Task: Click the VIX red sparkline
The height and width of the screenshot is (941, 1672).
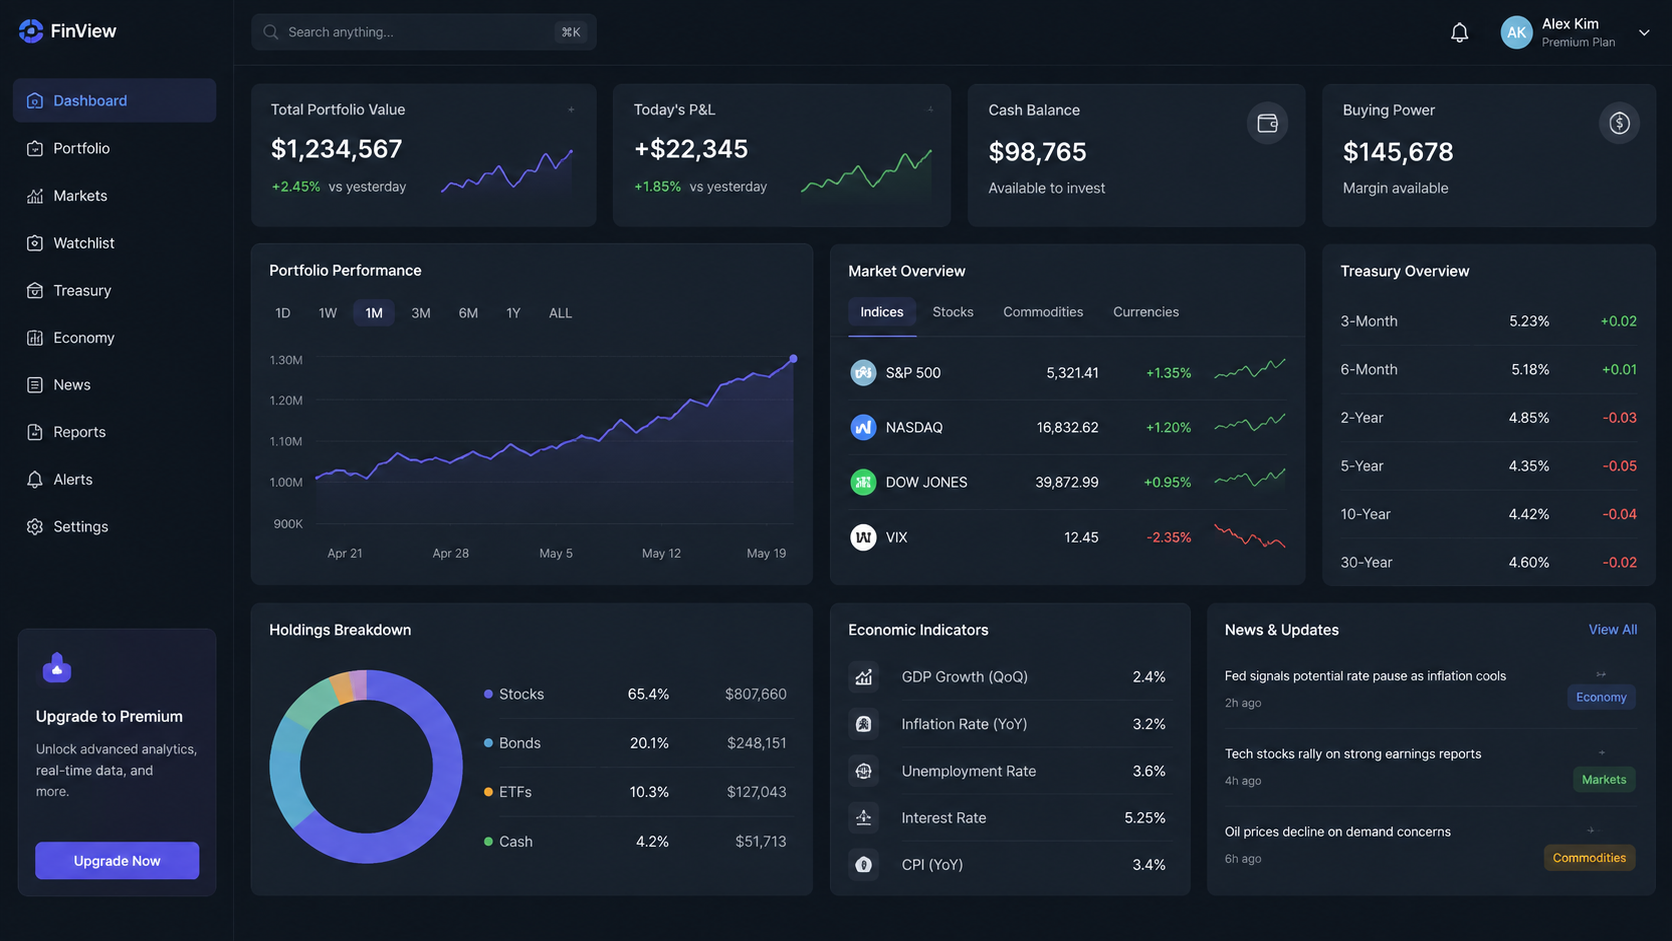Action: click(1250, 537)
